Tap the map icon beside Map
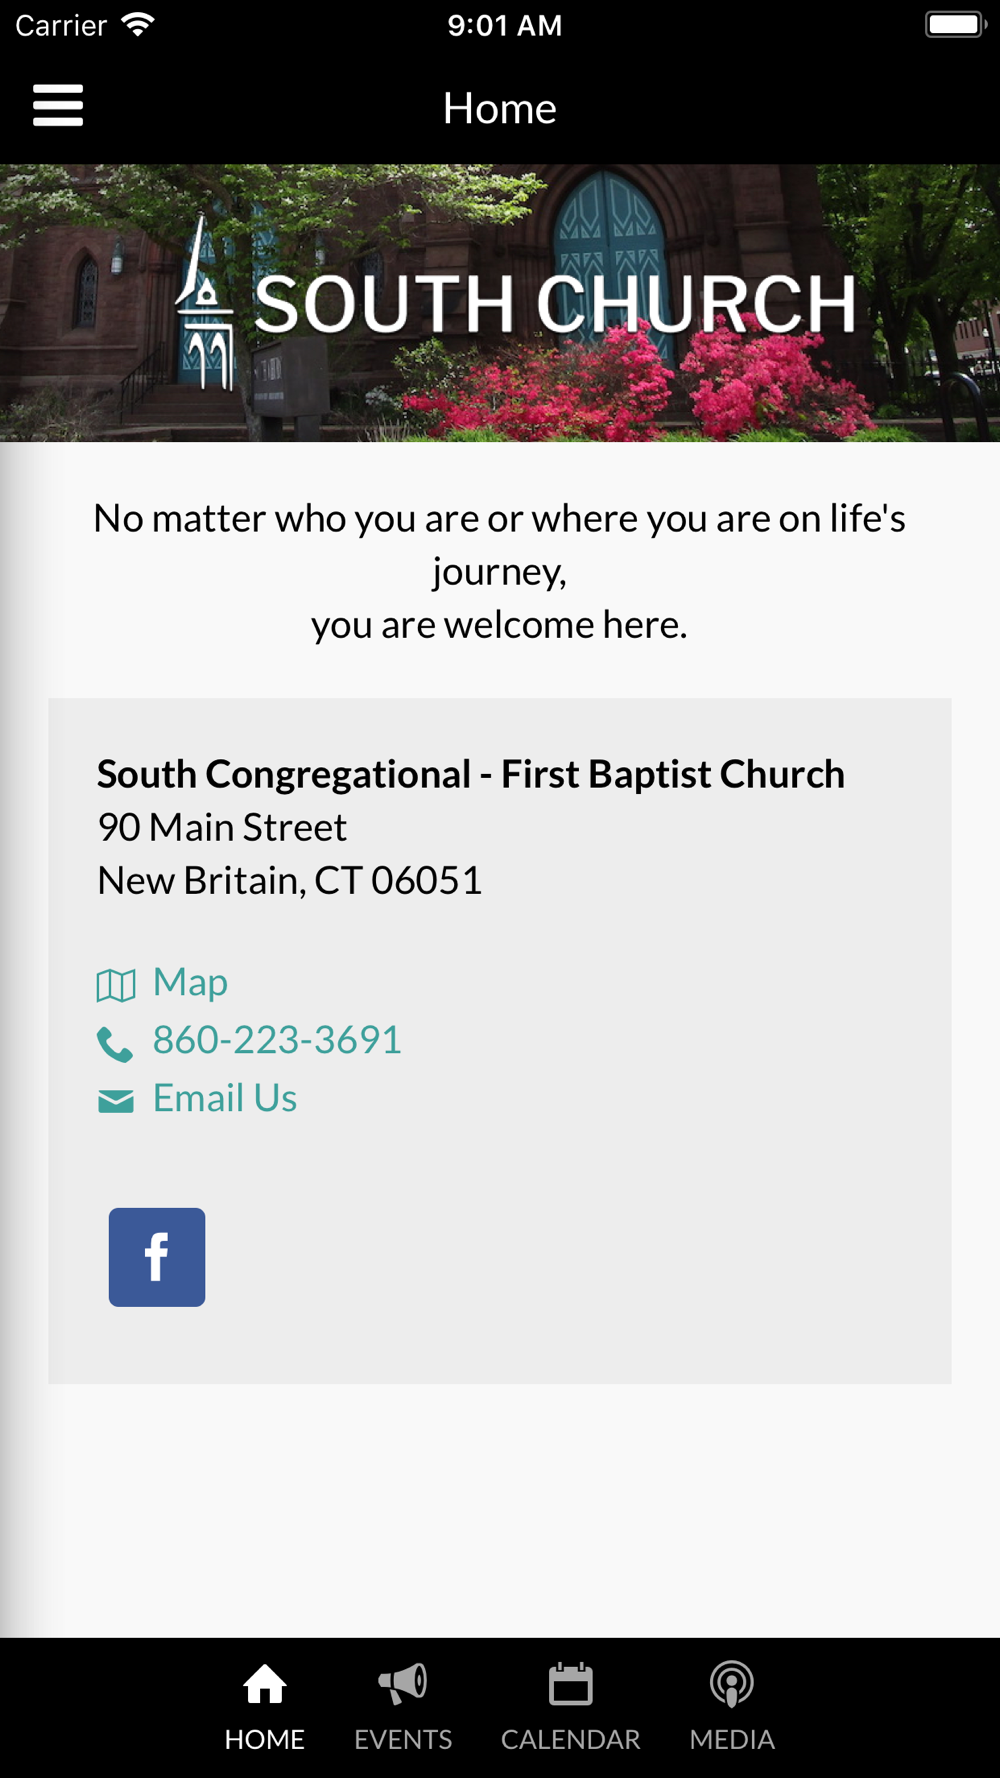 (x=116, y=985)
